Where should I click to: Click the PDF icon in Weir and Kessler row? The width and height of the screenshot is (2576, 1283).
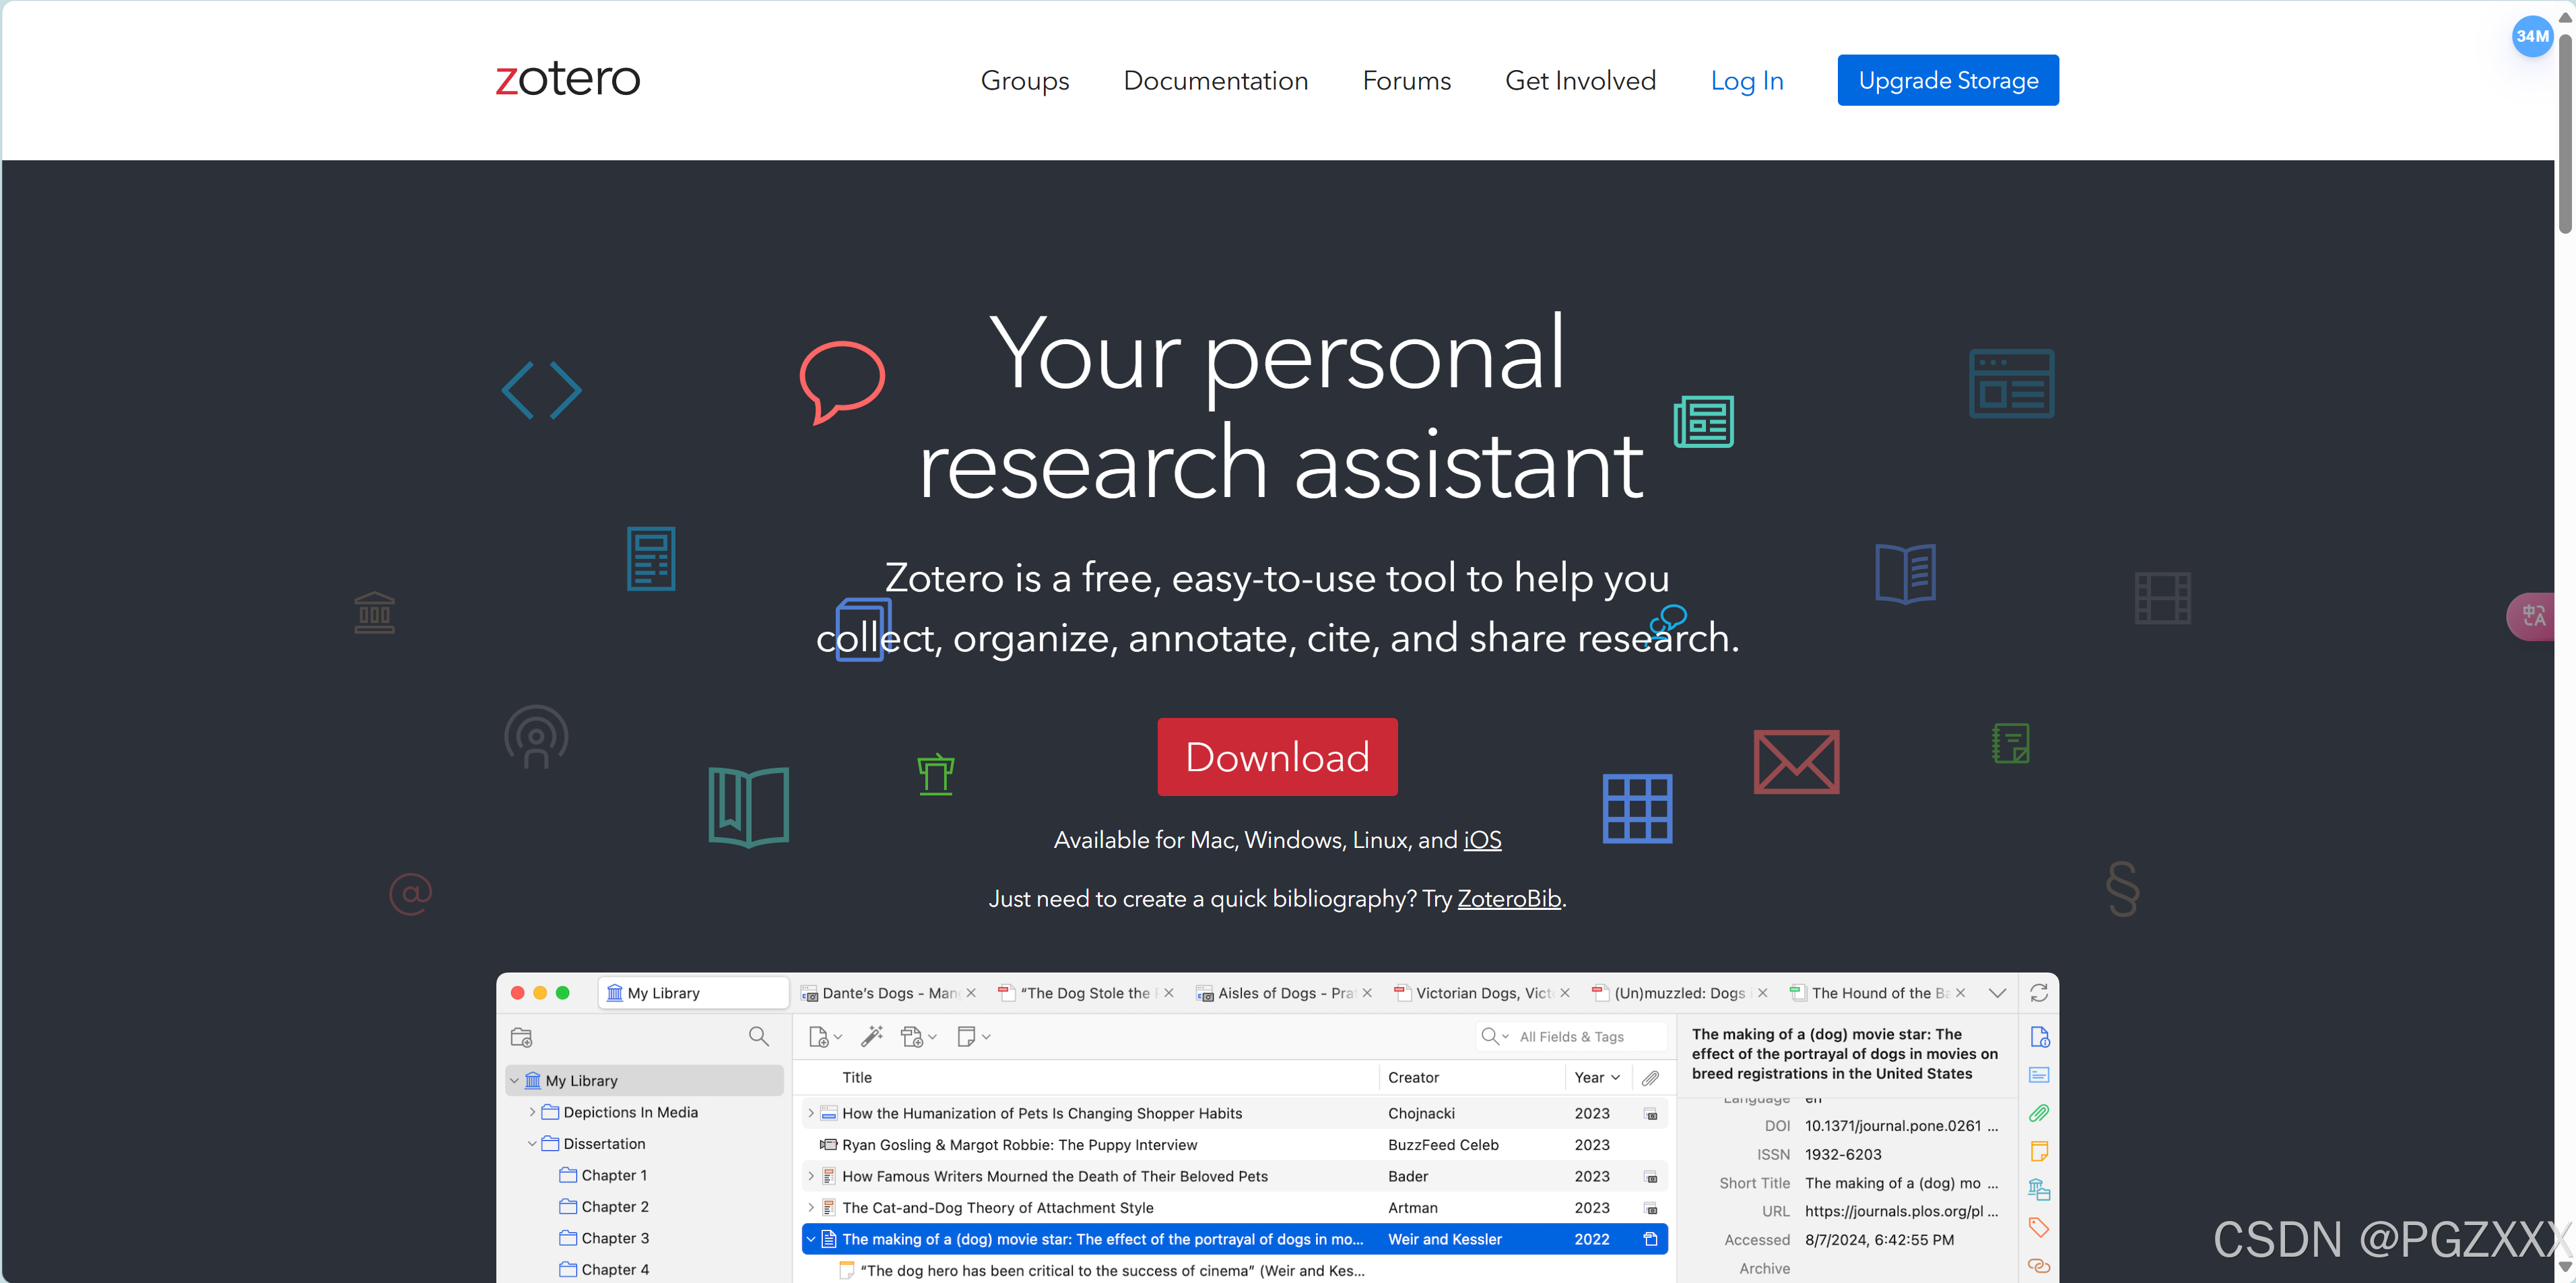[1651, 1239]
